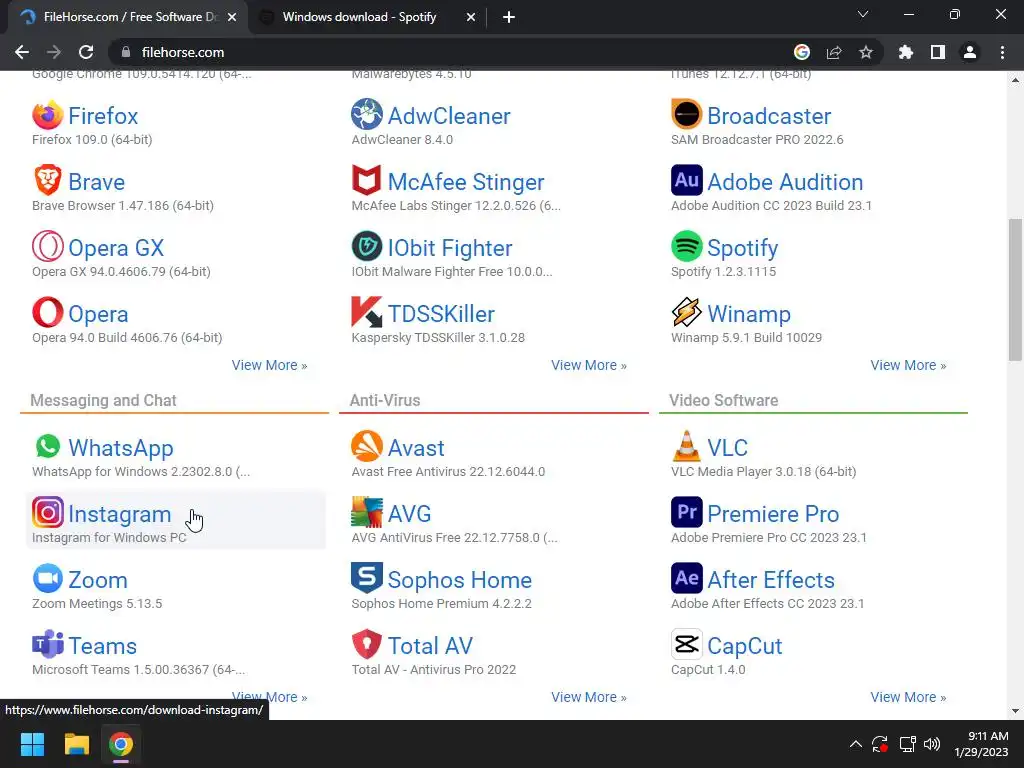The width and height of the screenshot is (1024, 768).
Task: Click the page vertical scrollbar thumb
Action: coord(1015,289)
